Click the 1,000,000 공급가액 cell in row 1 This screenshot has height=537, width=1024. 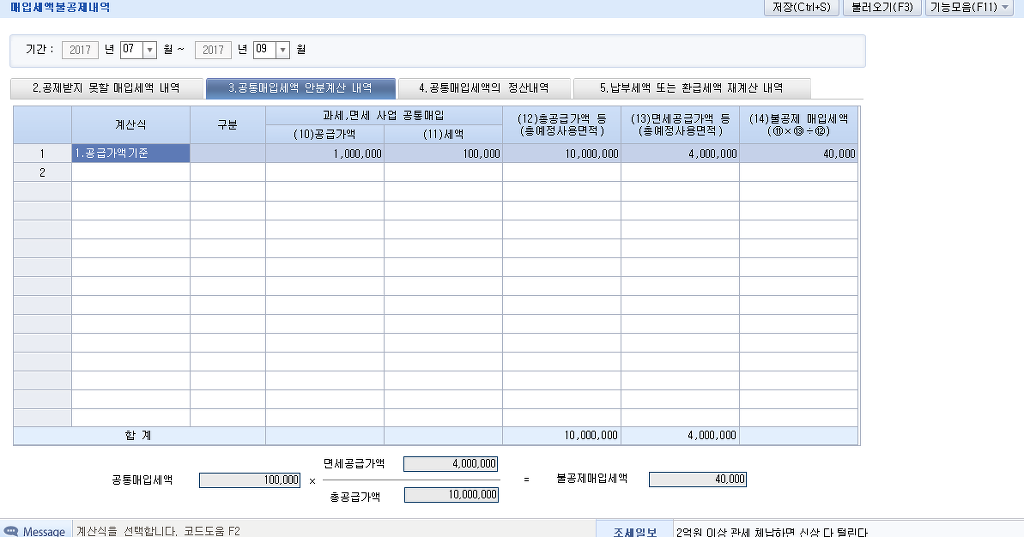pos(324,154)
